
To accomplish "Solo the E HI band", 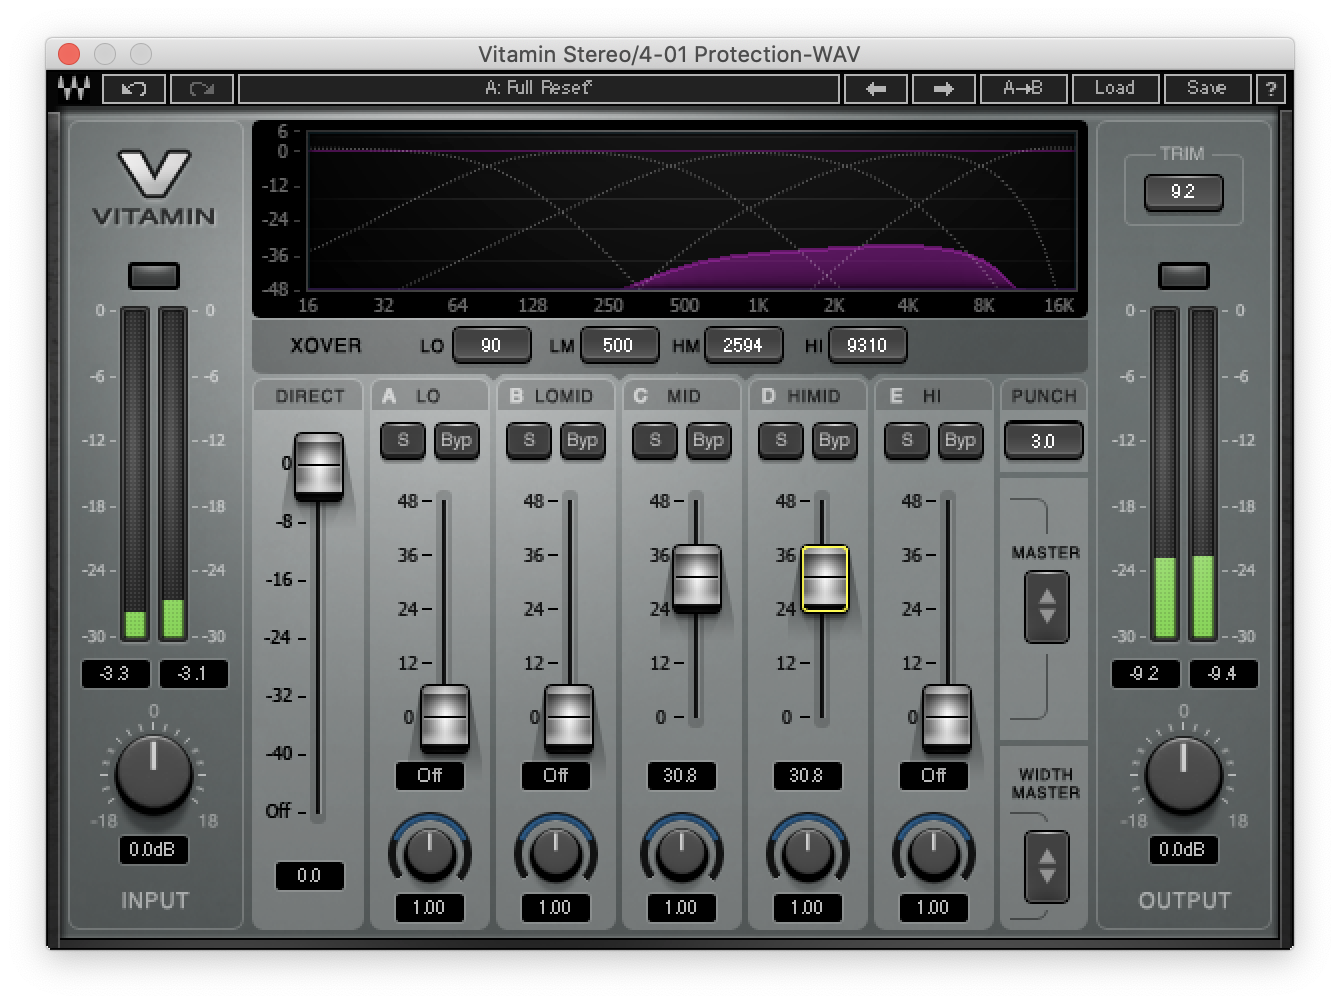I will [x=907, y=440].
